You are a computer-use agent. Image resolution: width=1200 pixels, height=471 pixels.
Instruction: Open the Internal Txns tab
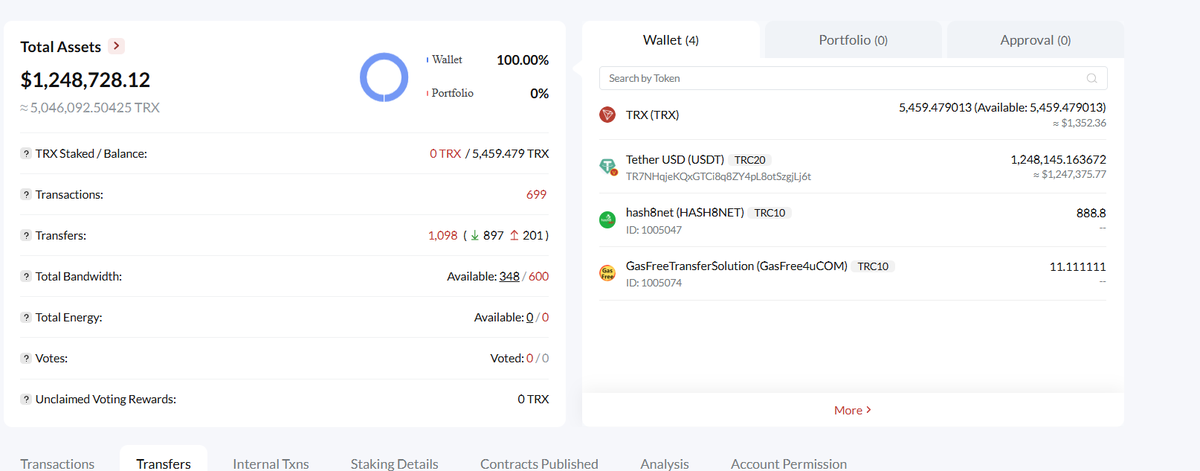pyautogui.click(x=271, y=463)
